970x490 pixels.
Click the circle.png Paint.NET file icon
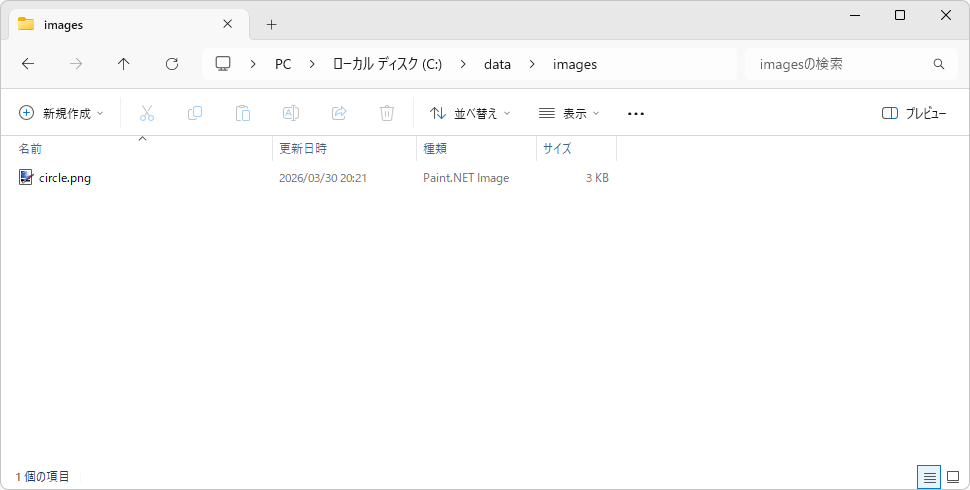[25, 178]
